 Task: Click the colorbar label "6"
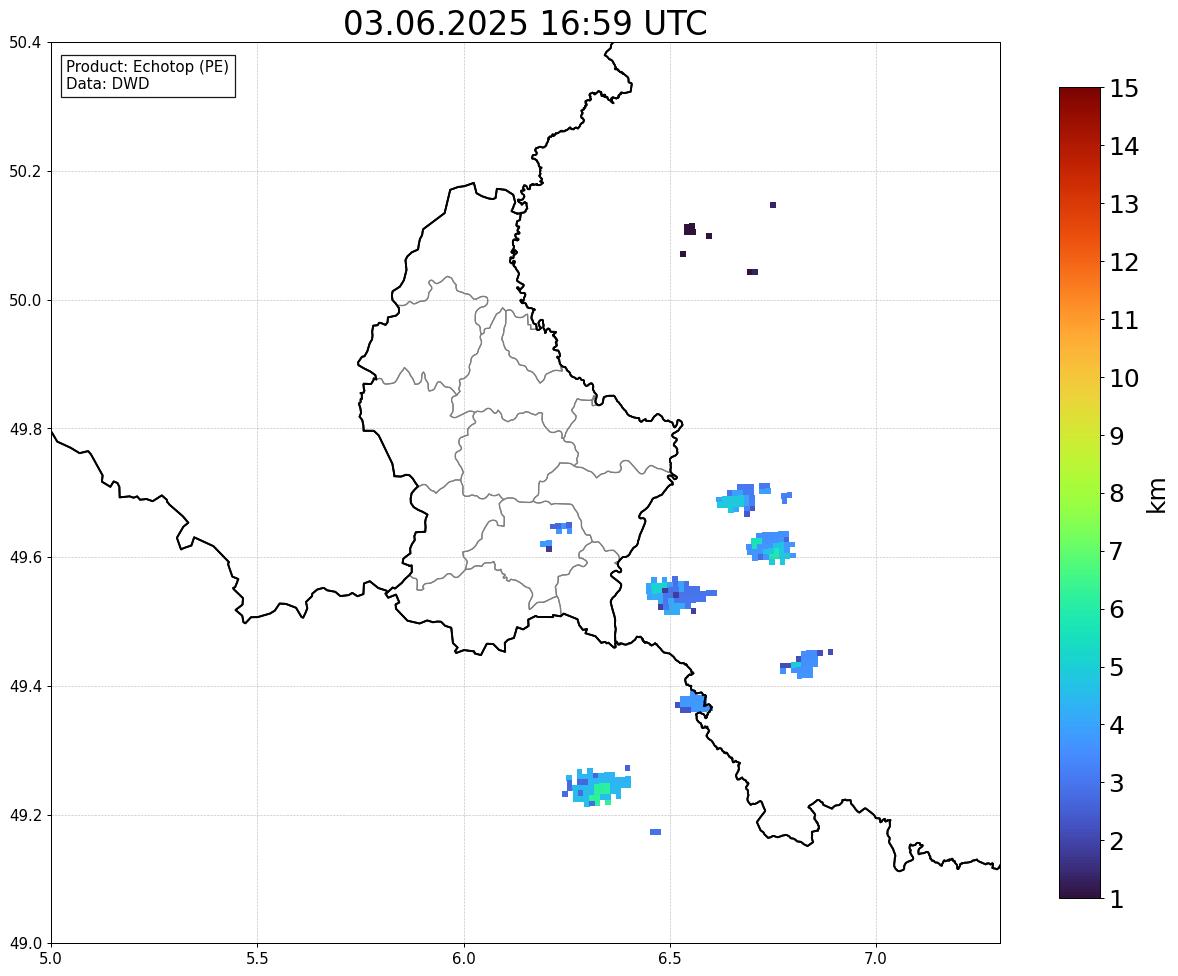click(x=1117, y=609)
